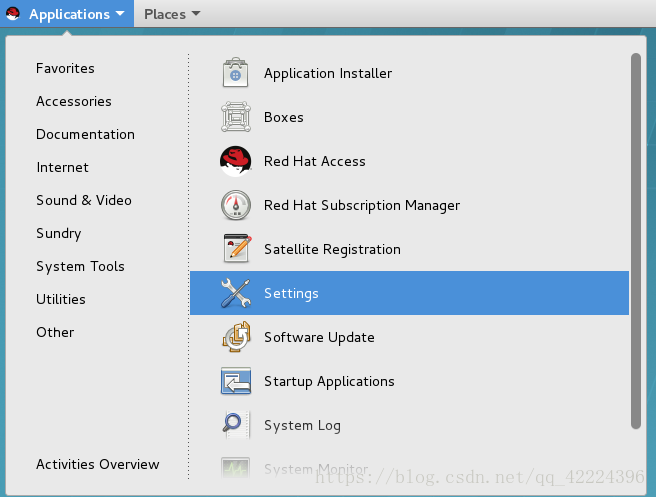Click Activities Overview link
The image size is (656, 497).
coord(97,465)
